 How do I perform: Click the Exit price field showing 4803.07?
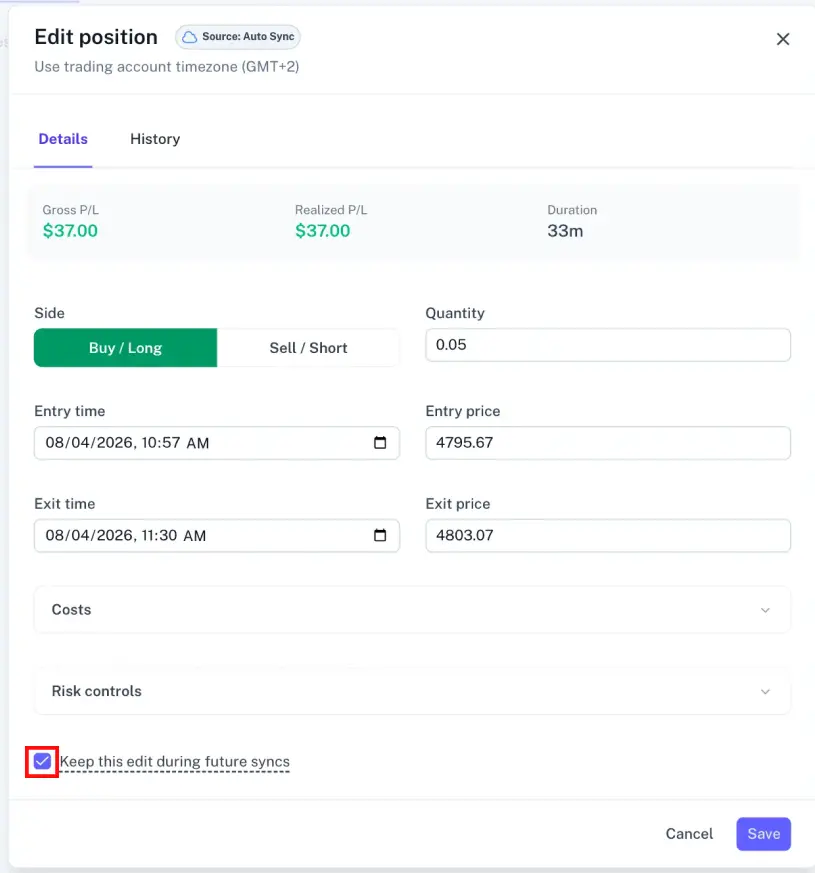608,535
